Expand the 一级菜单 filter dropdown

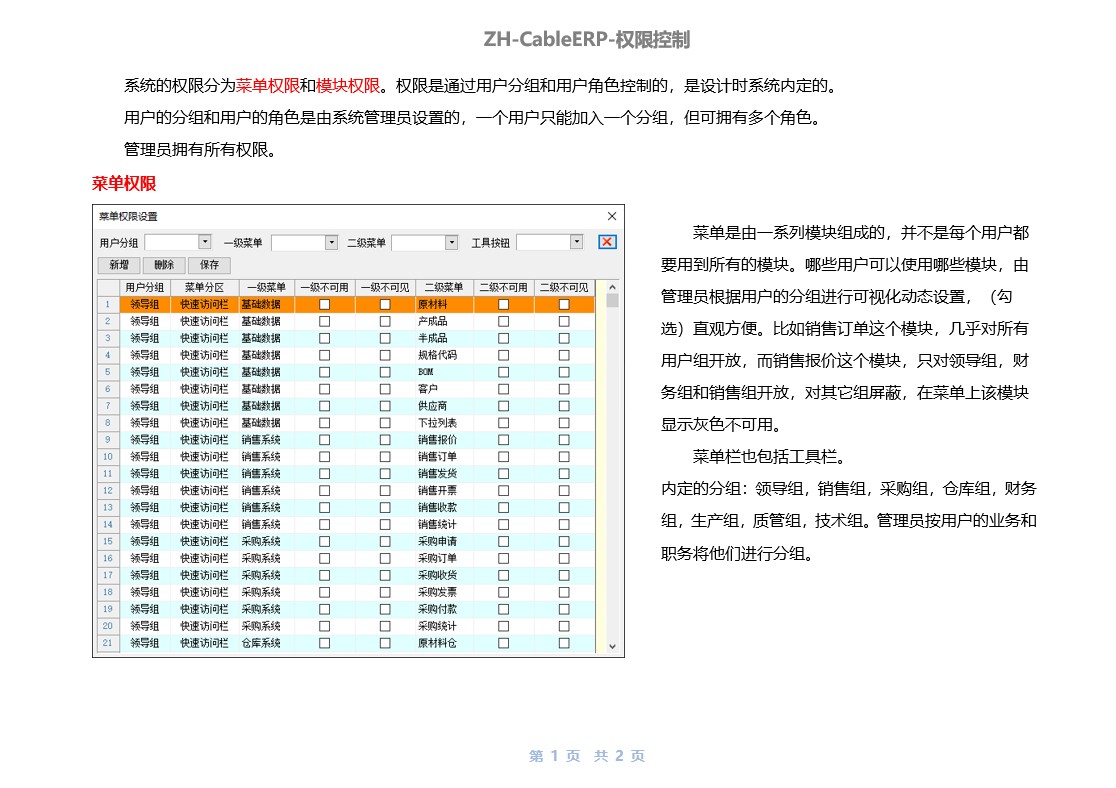point(331,242)
